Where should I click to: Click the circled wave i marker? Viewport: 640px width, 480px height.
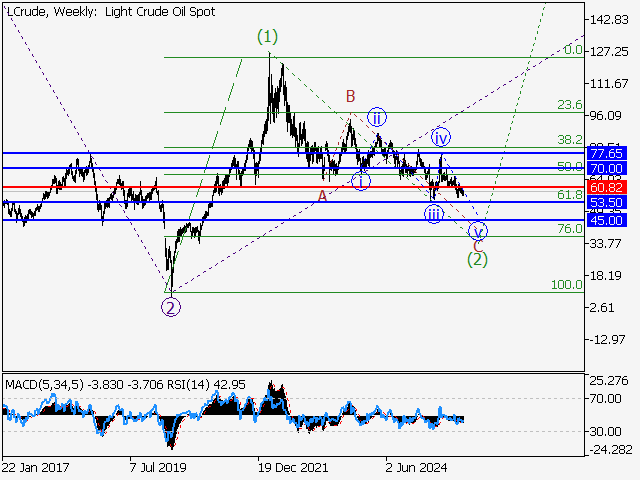pyautogui.click(x=361, y=181)
